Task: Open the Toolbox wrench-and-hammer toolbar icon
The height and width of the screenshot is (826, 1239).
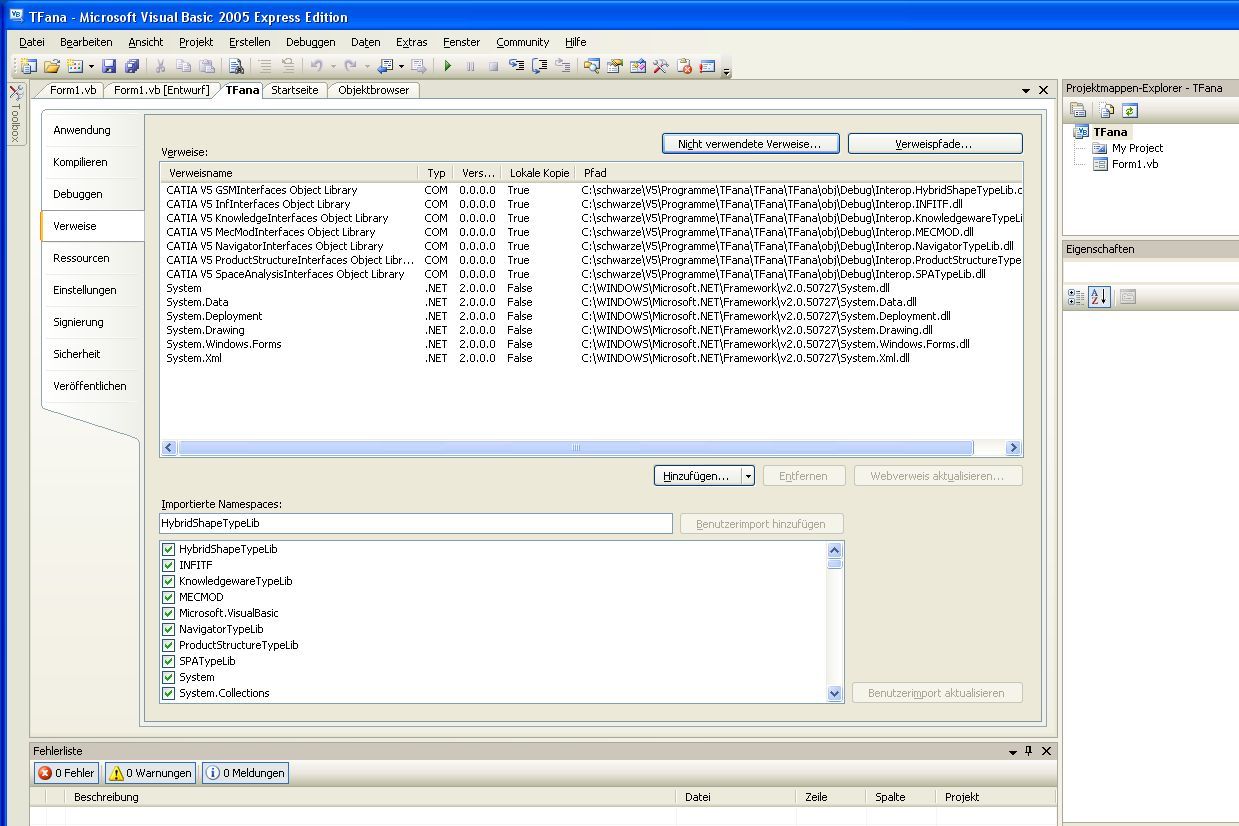Action: pyautogui.click(x=660, y=67)
